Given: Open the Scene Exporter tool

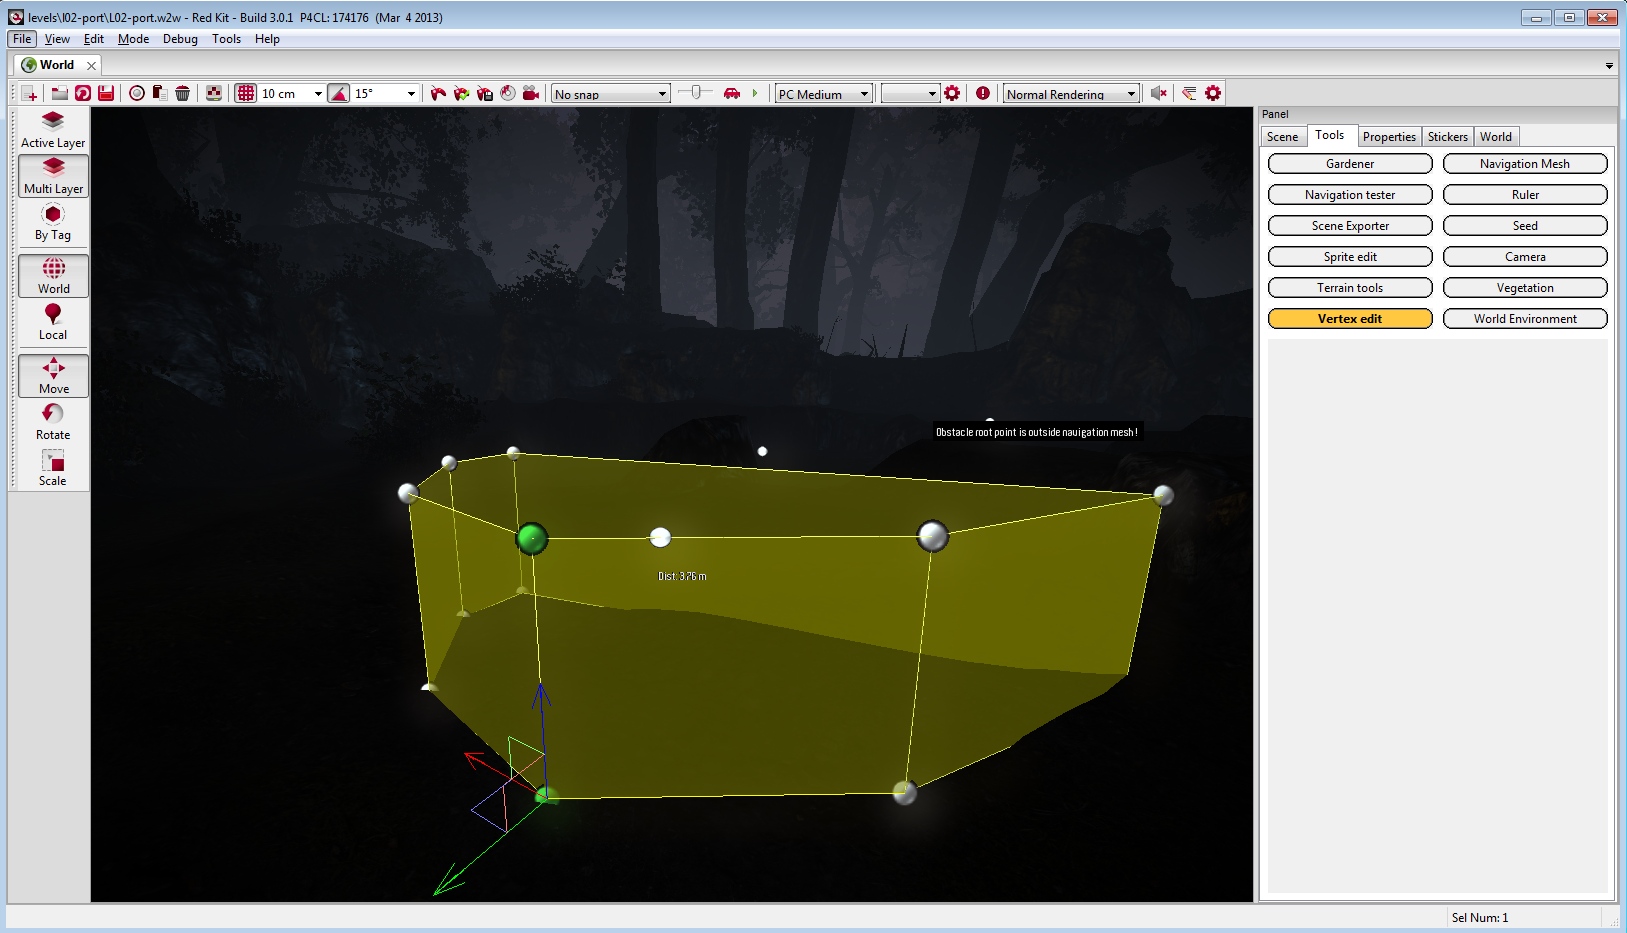Looking at the screenshot, I should pos(1350,226).
